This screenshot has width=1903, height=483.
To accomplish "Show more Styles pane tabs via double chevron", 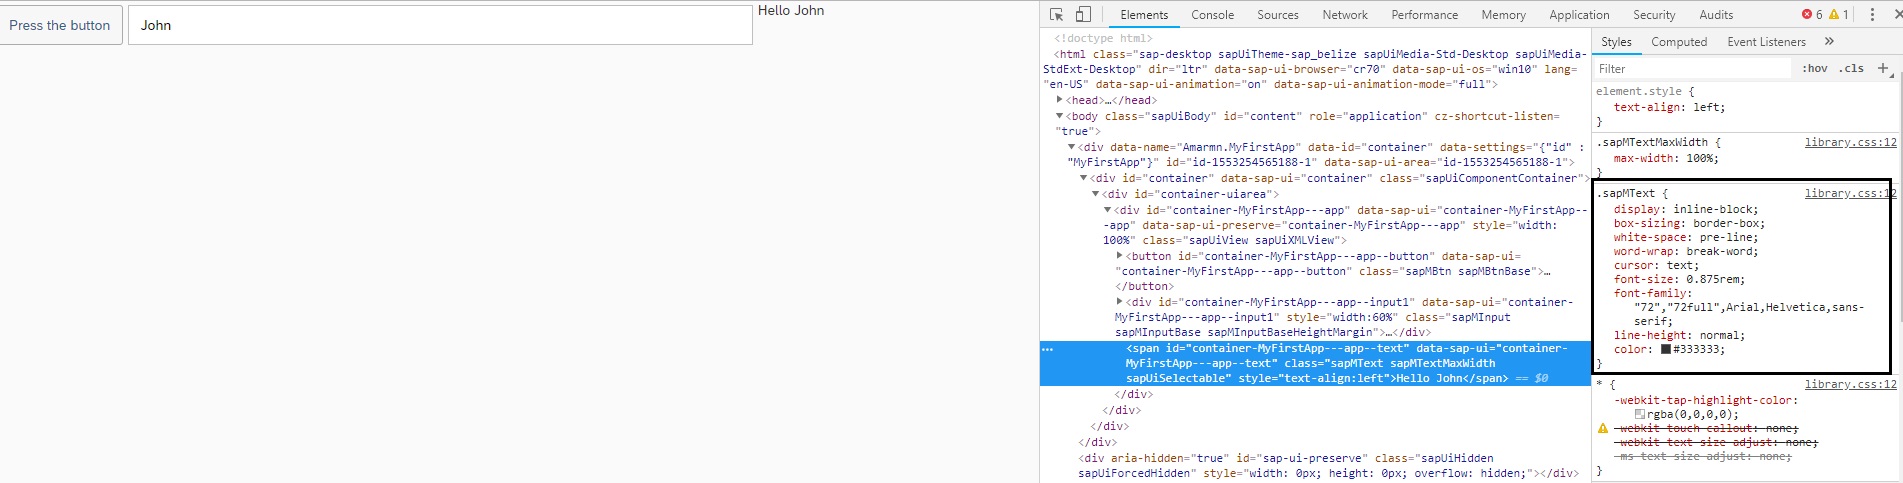I will point(1829,42).
